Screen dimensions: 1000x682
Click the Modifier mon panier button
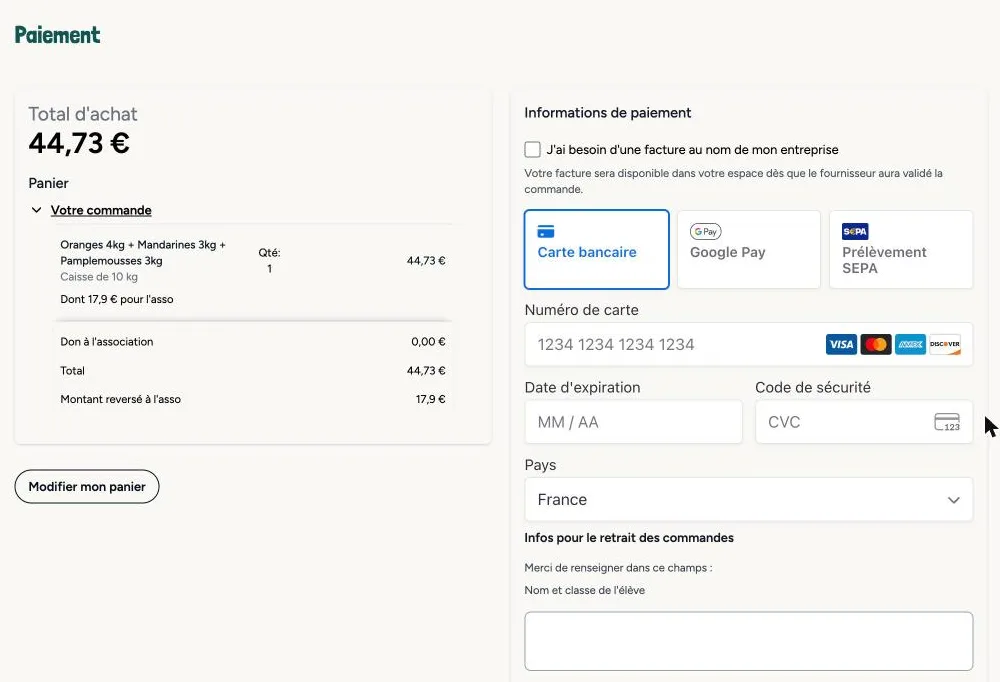[87, 487]
